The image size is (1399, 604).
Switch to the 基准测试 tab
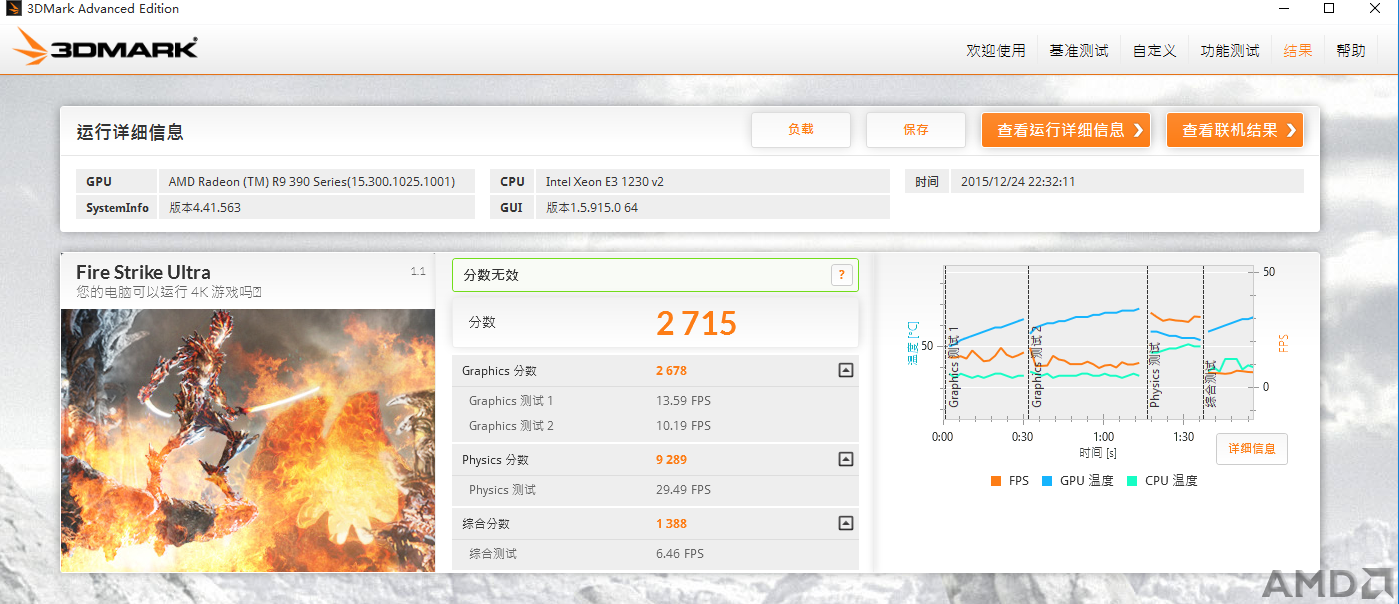click(1078, 50)
